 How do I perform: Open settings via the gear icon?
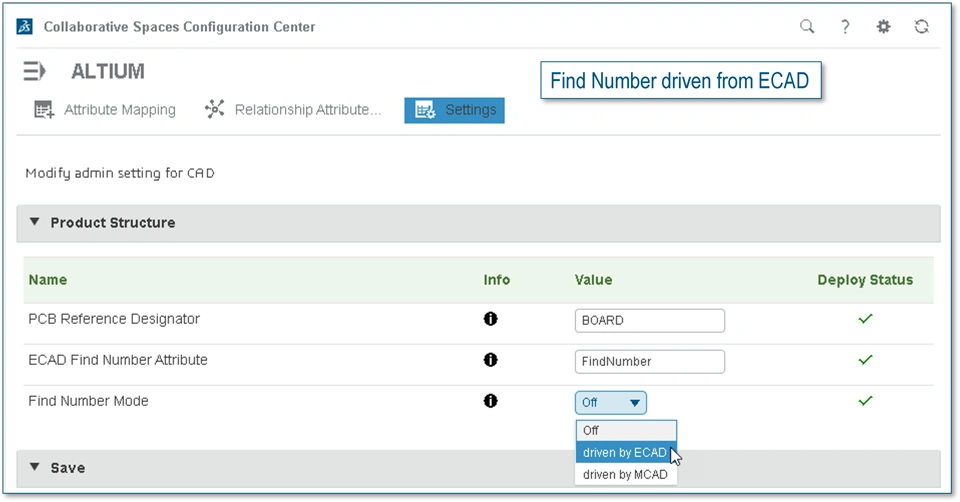click(x=883, y=27)
